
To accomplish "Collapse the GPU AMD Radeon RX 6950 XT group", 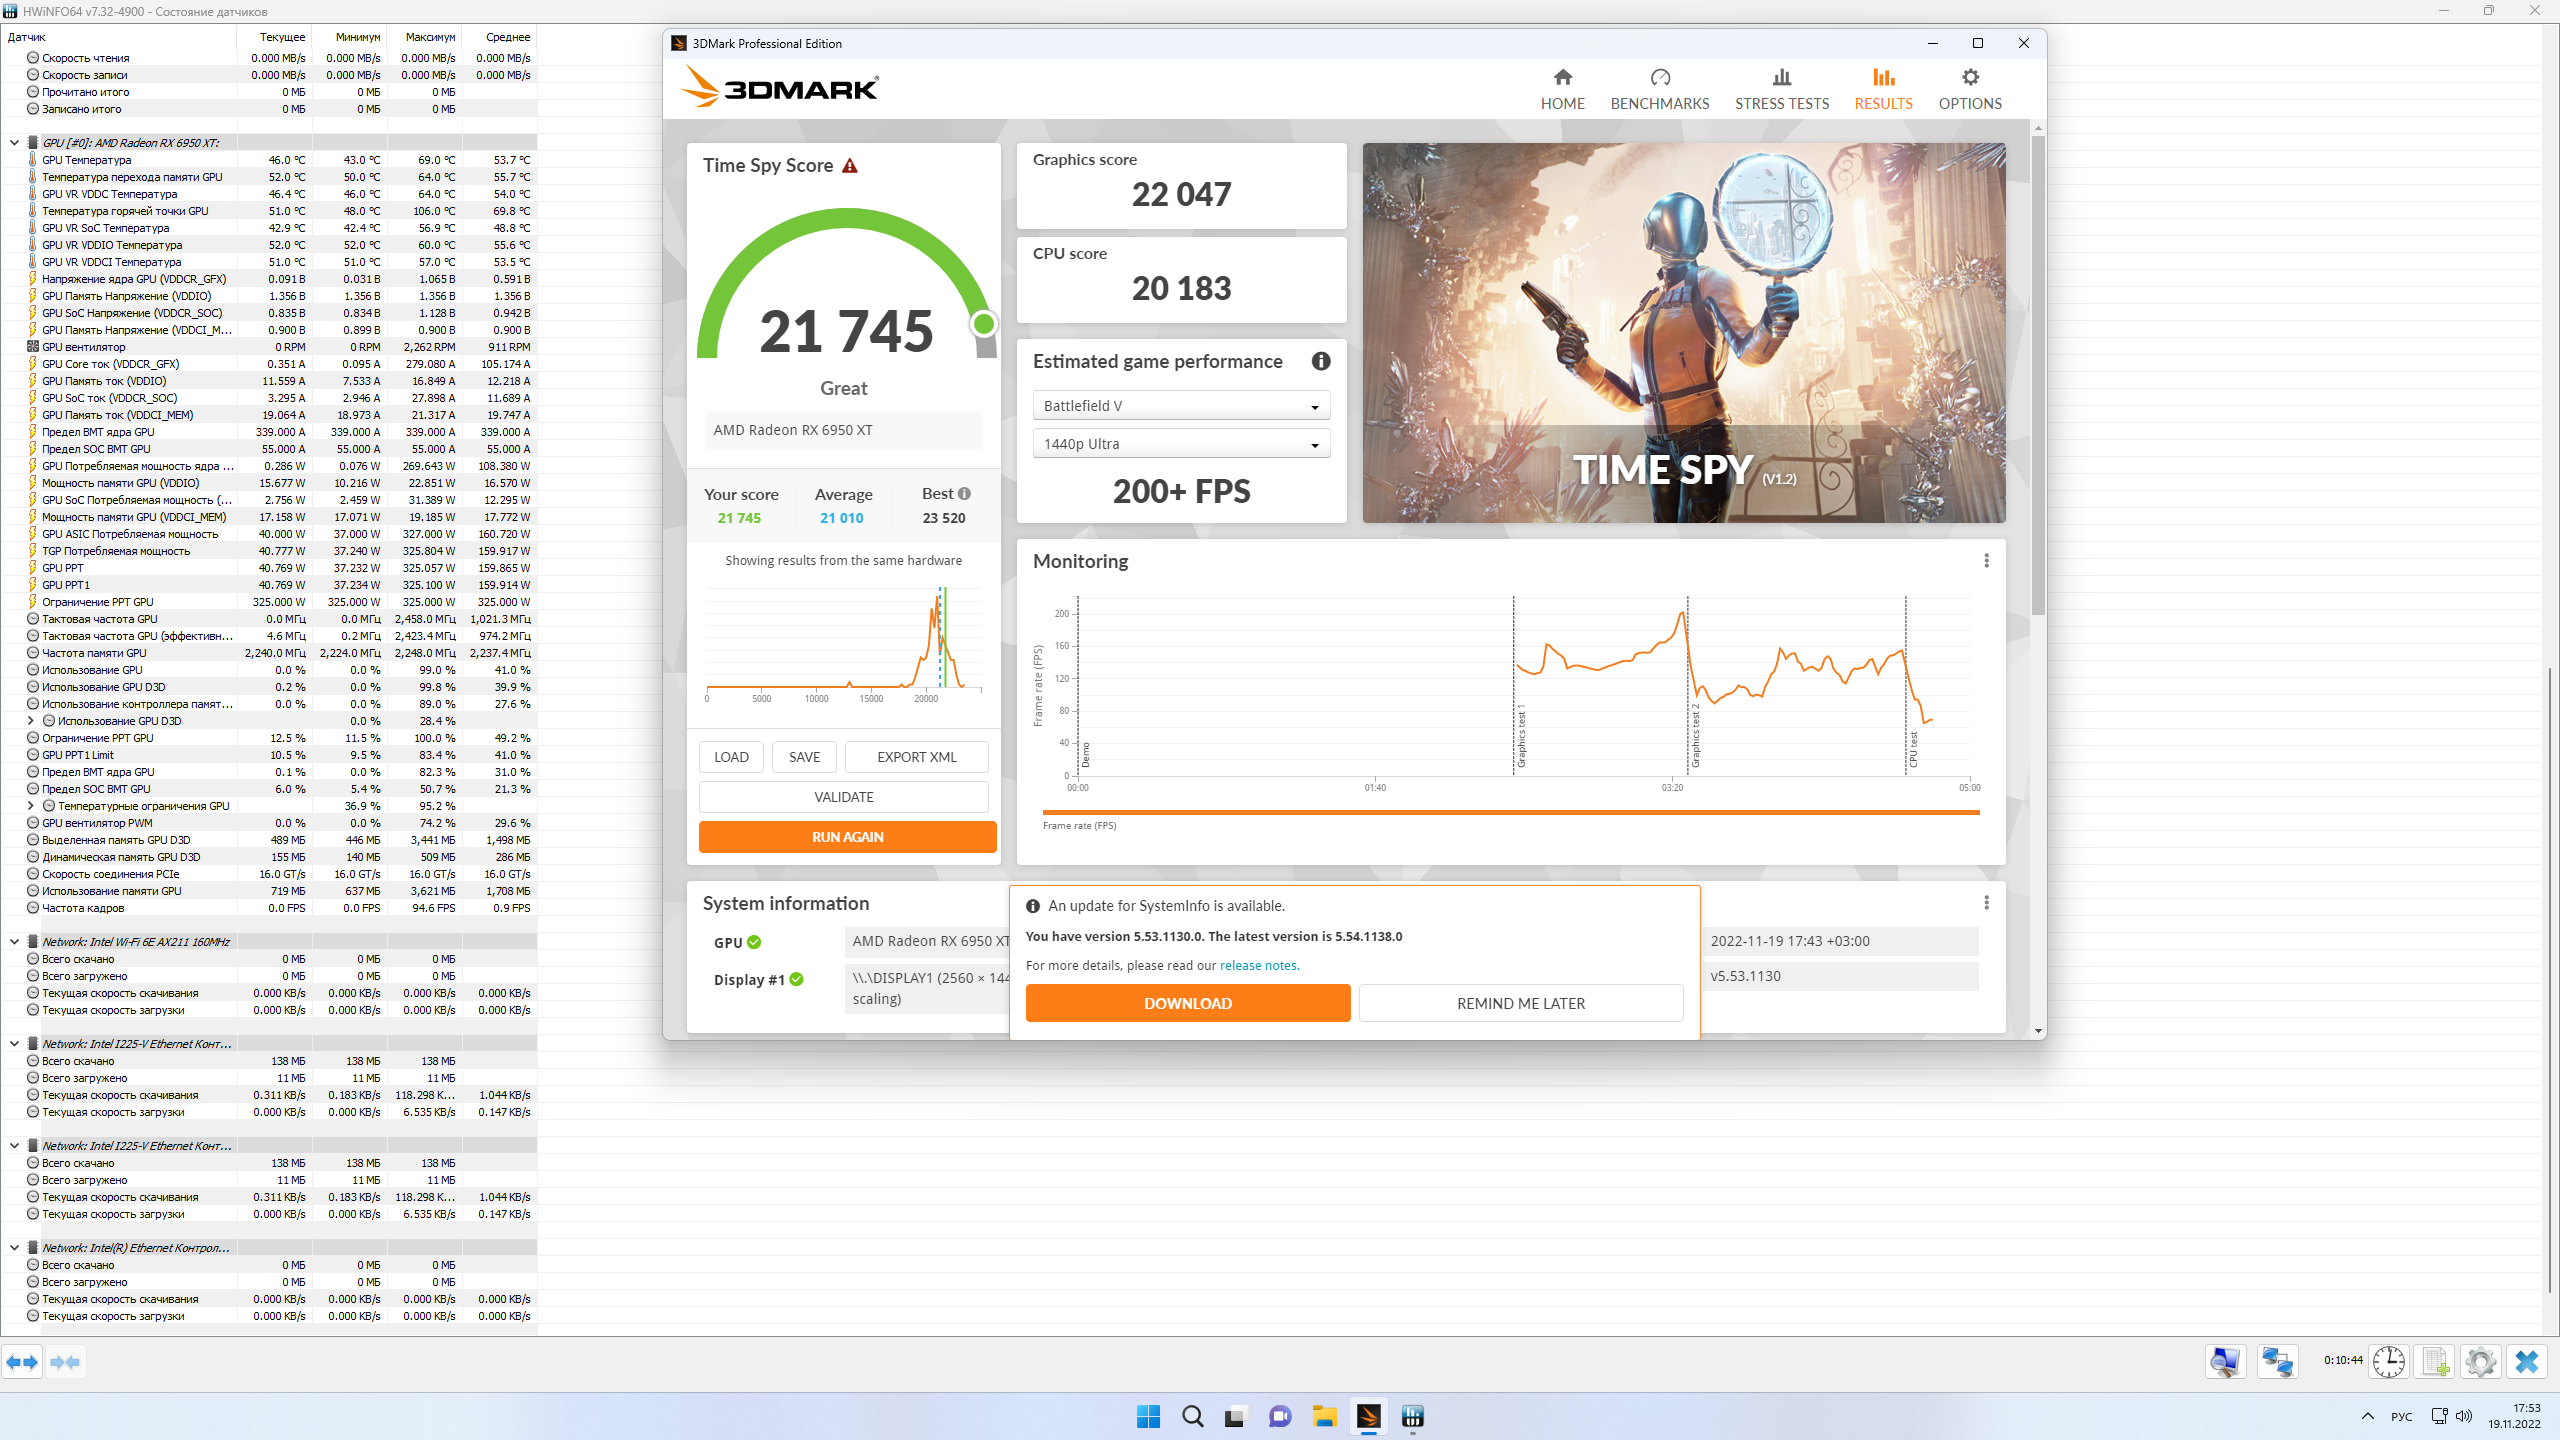I will pos(14,142).
